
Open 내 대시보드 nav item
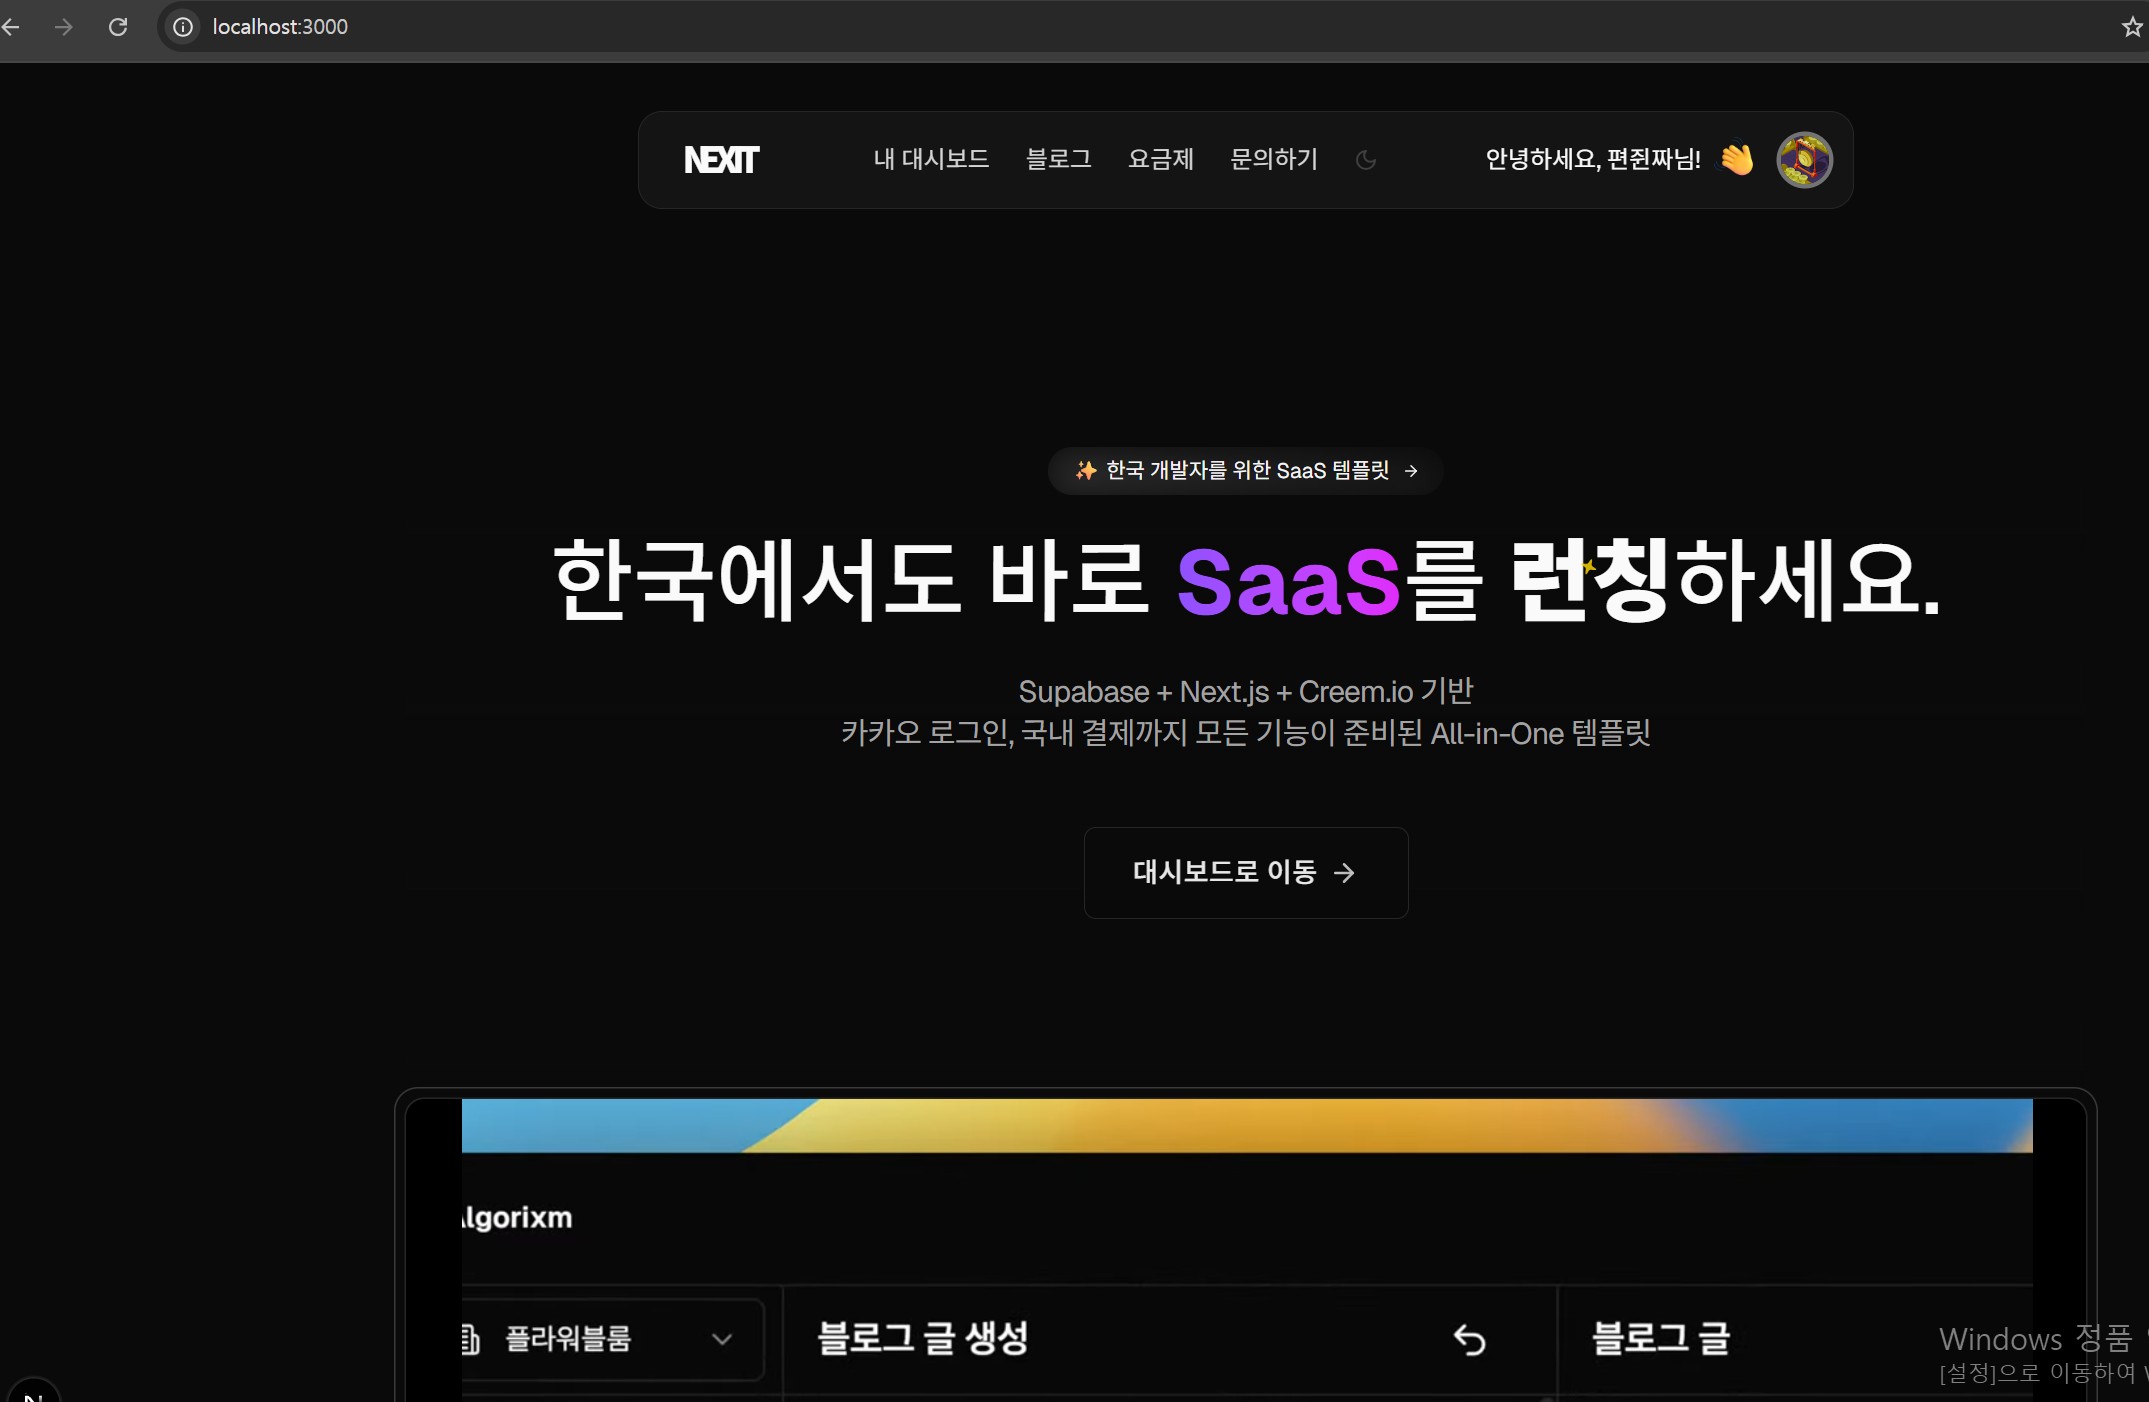(931, 159)
